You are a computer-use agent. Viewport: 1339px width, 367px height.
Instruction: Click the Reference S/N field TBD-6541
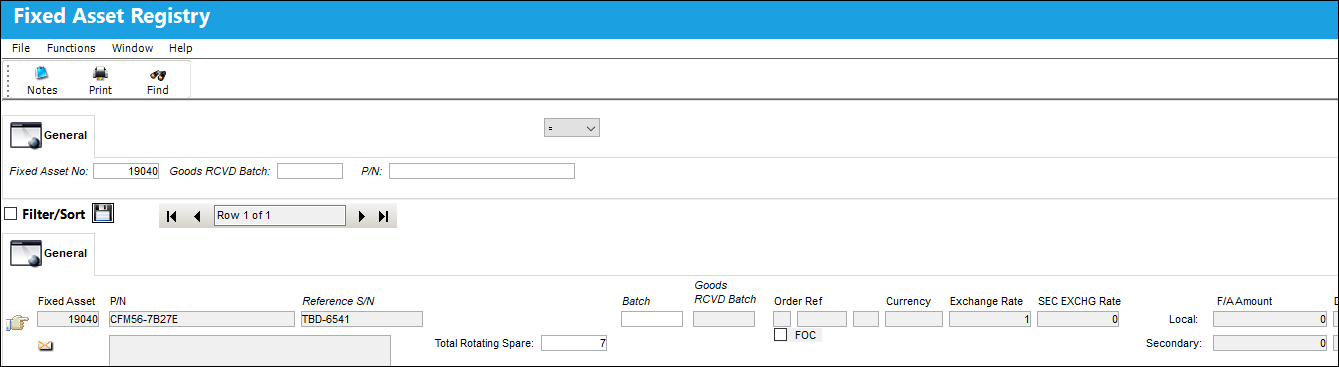(361, 320)
